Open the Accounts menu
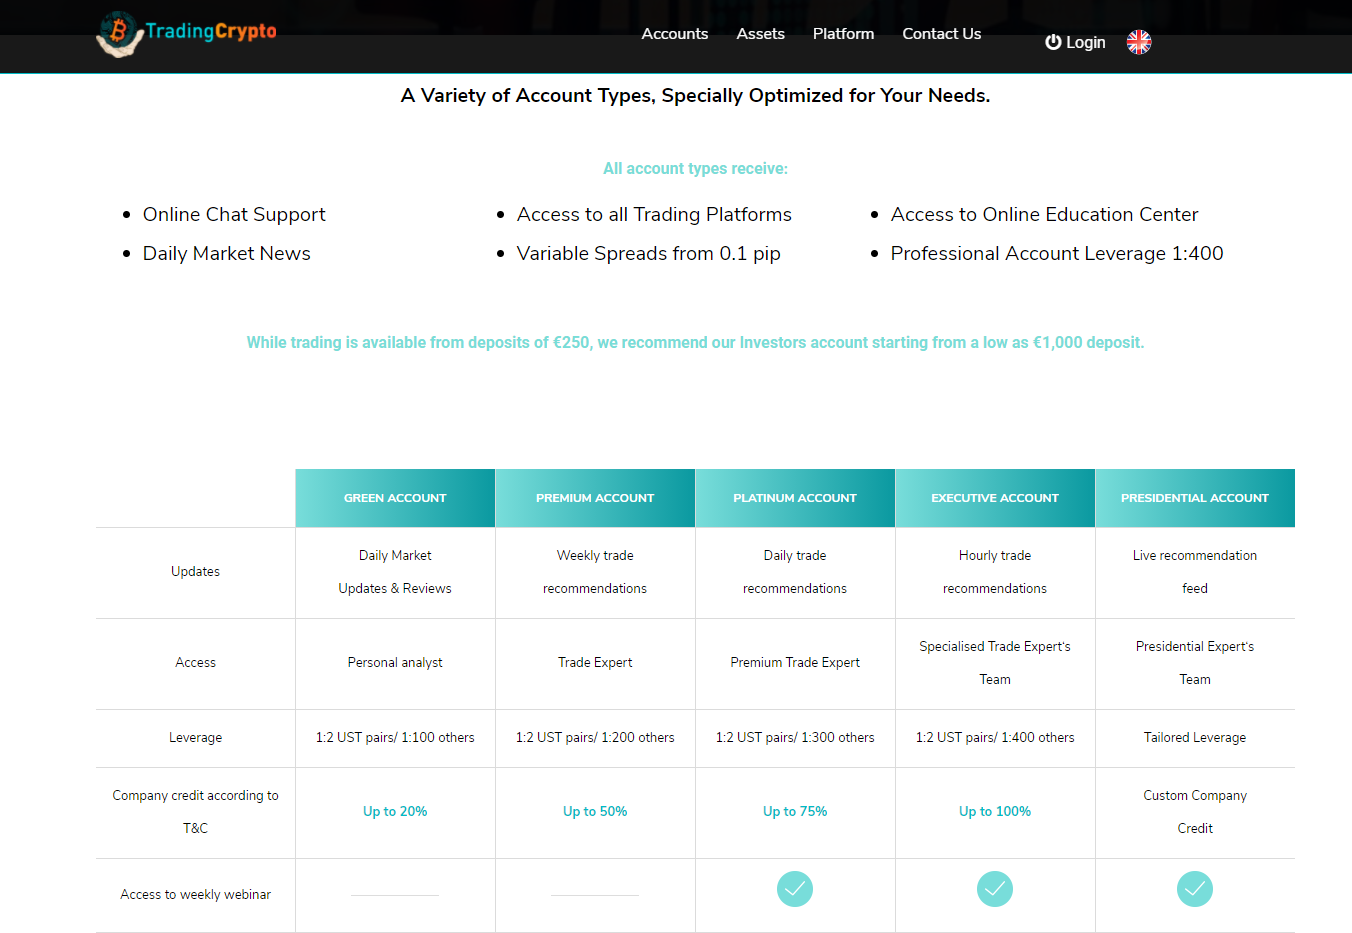This screenshot has width=1352, height=933. (675, 34)
